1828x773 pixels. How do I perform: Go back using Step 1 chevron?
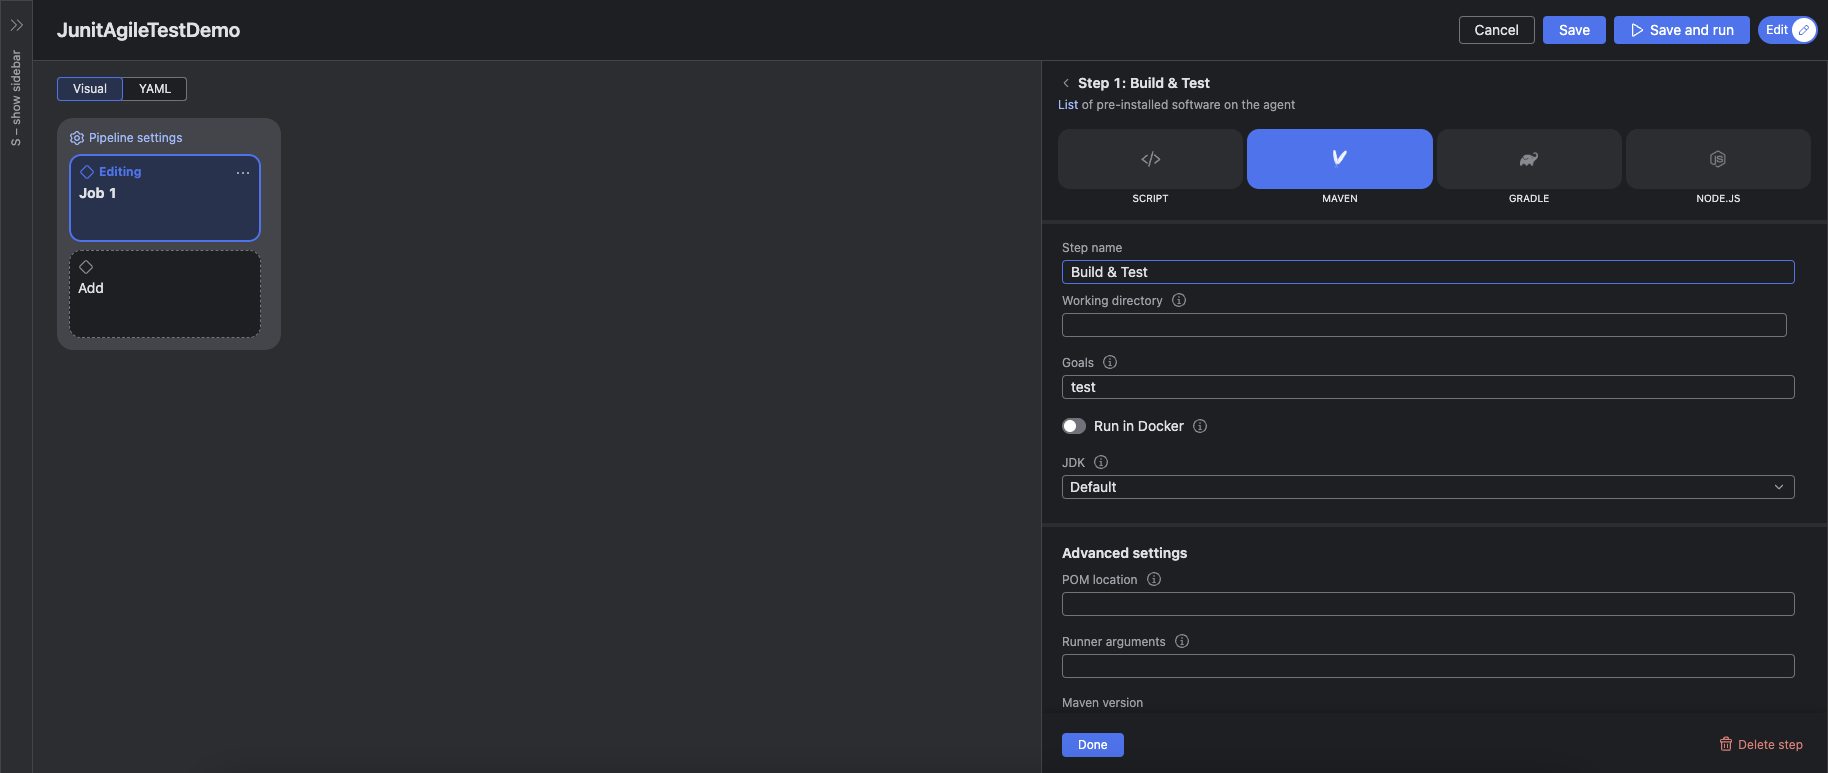pyautogui.click(x=1066, y=83)
